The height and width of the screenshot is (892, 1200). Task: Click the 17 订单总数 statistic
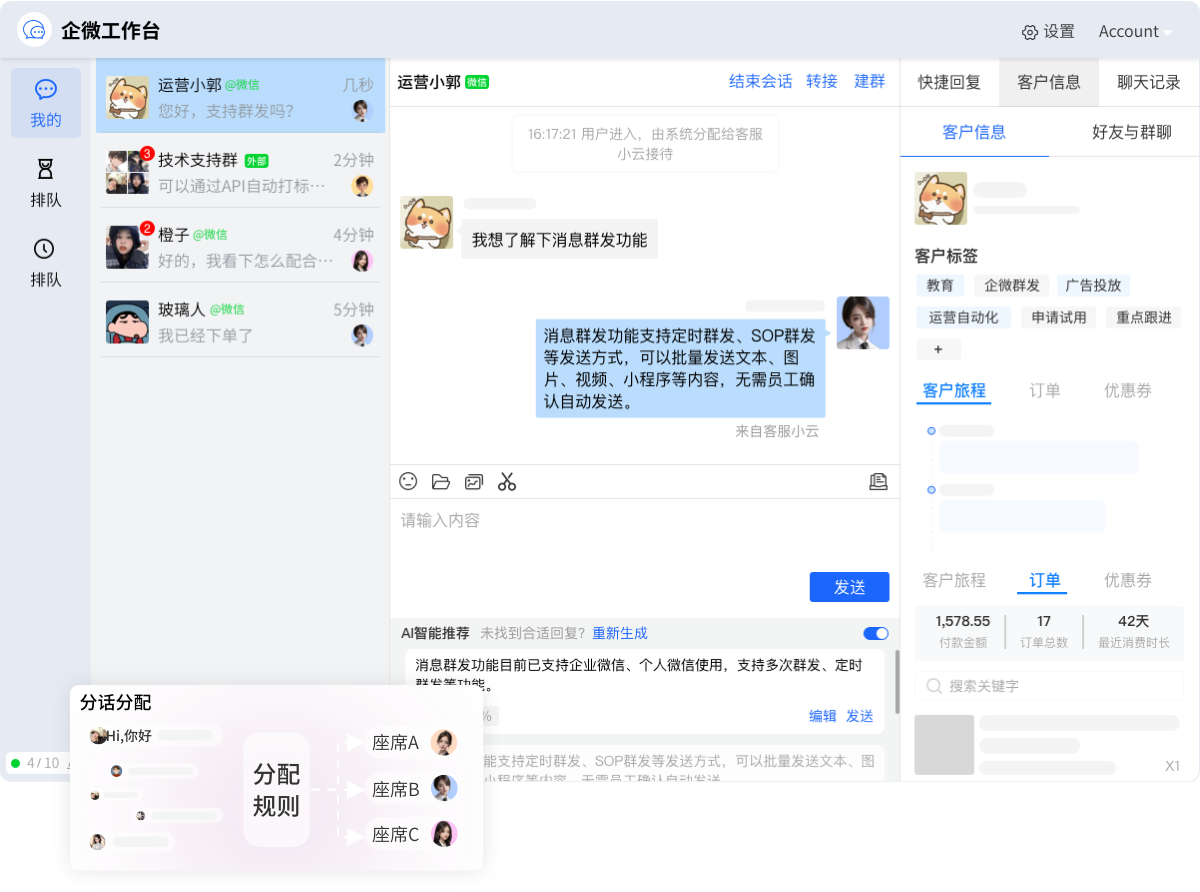coord(1044,631)
